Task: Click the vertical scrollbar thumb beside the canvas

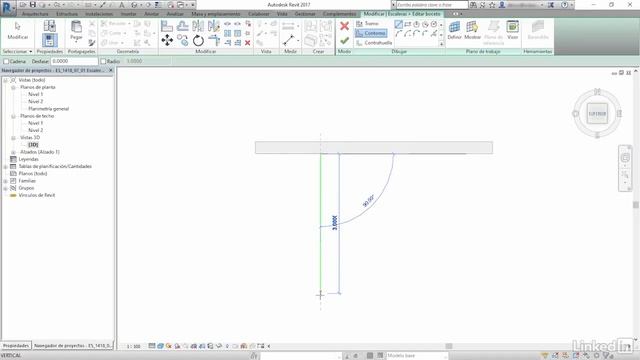Action: [x=636, y=205]
